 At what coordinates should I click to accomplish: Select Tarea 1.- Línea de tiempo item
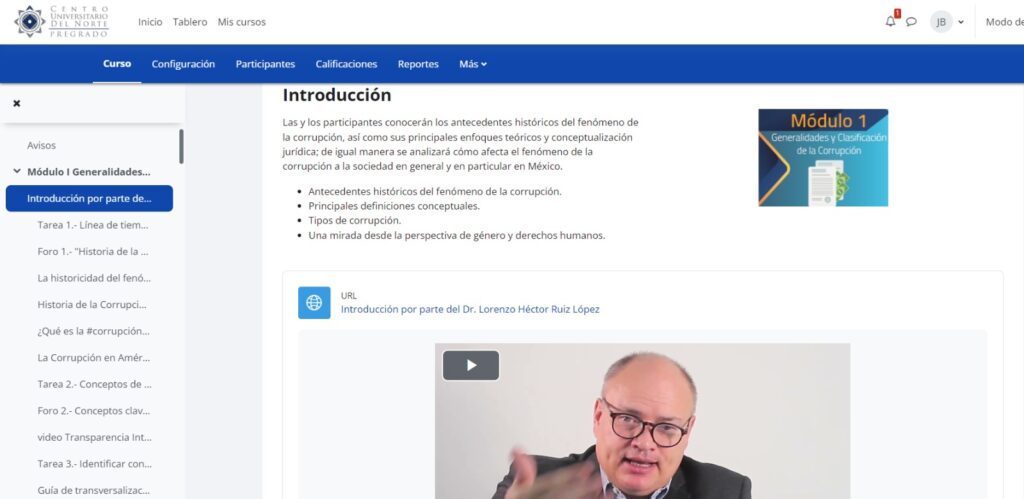(x=93, y=225)
